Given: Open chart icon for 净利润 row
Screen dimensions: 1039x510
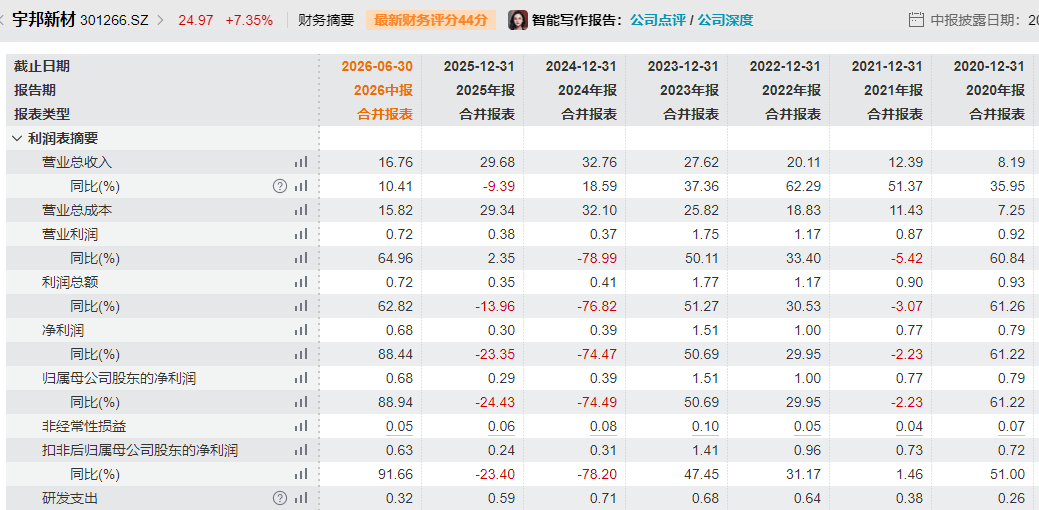Looking at the screenshot, I should pyautogui.click(x=301, y=330).
